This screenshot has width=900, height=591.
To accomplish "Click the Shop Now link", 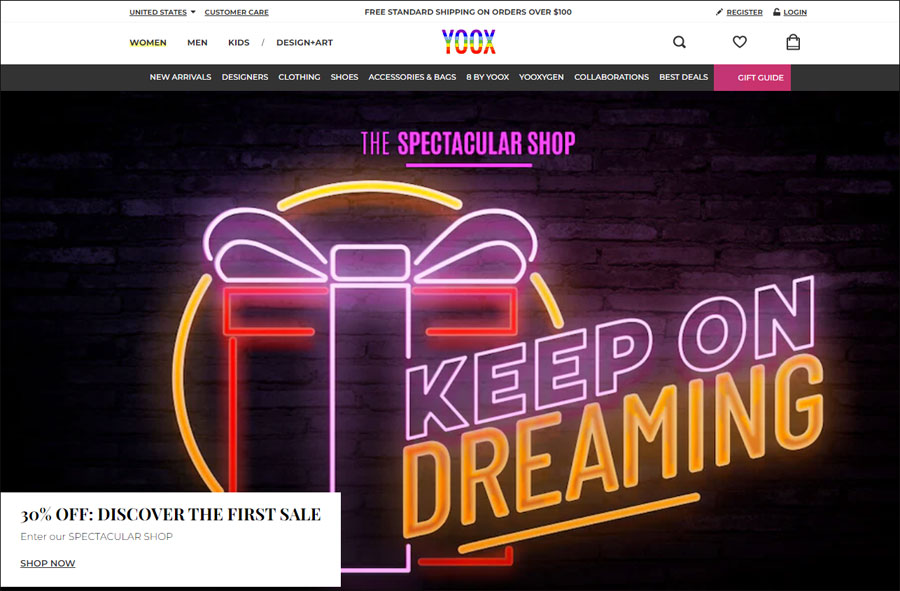I will tap(48, 563).
